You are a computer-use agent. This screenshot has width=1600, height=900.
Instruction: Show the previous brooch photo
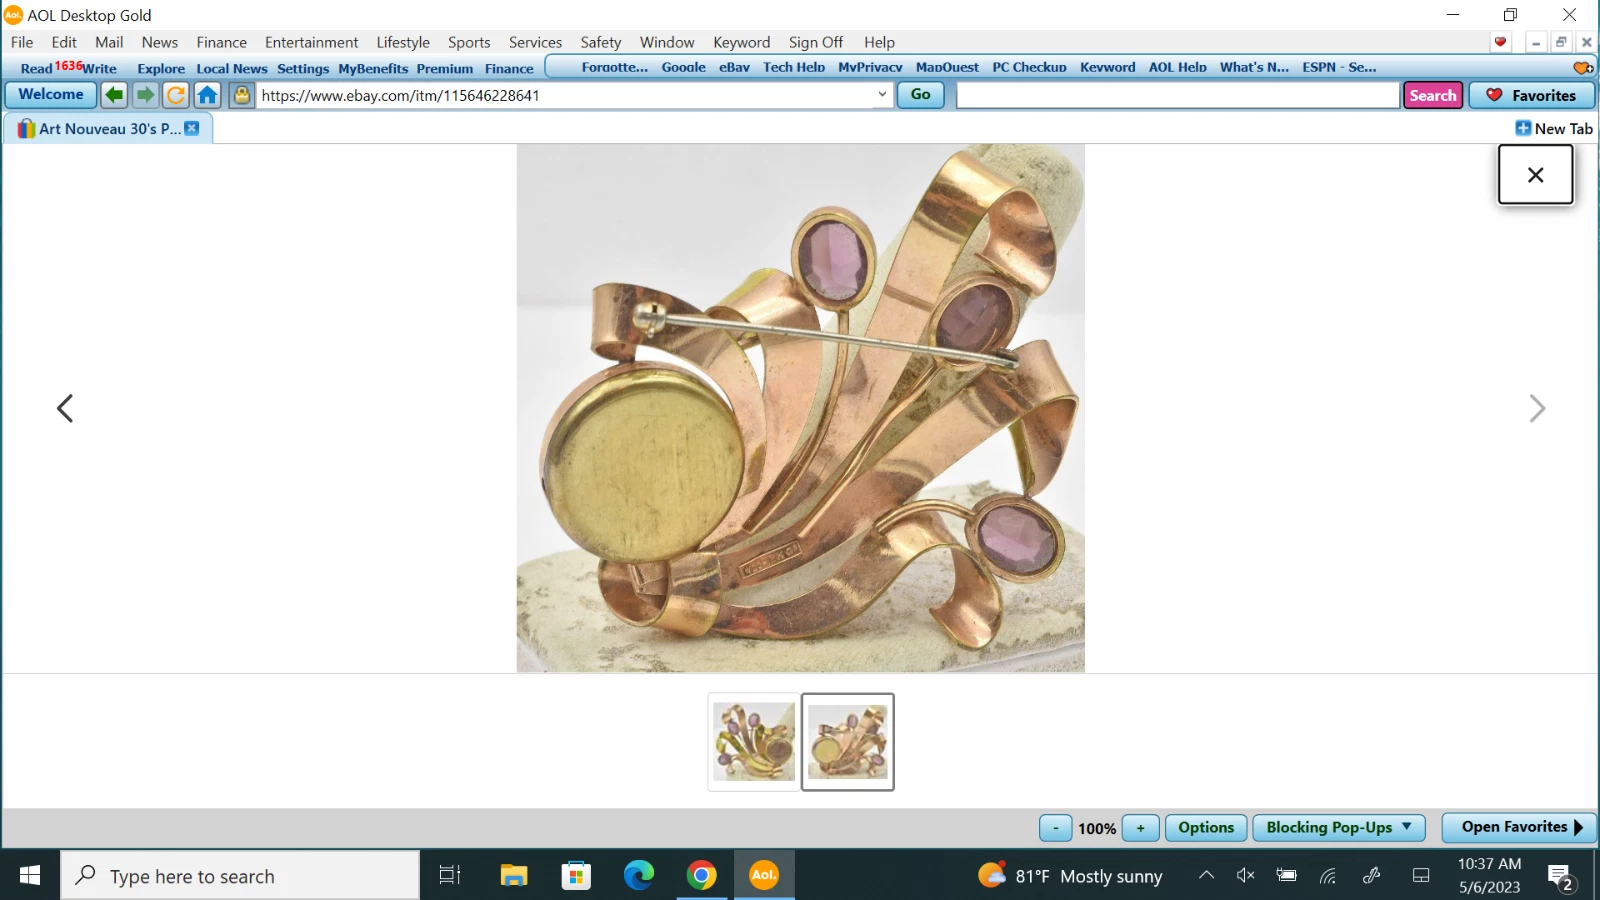tap(65, 408)
